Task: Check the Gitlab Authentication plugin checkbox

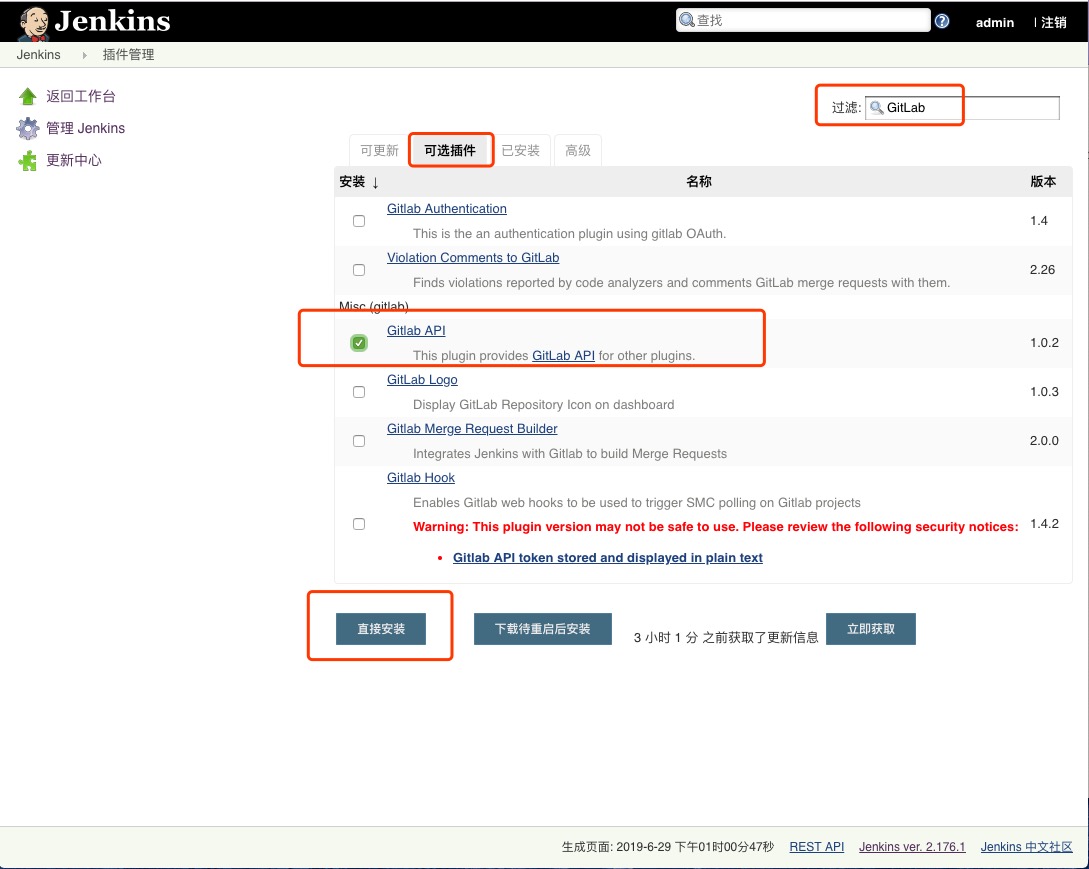Action: pyautogui.click(x=359, y=221)
